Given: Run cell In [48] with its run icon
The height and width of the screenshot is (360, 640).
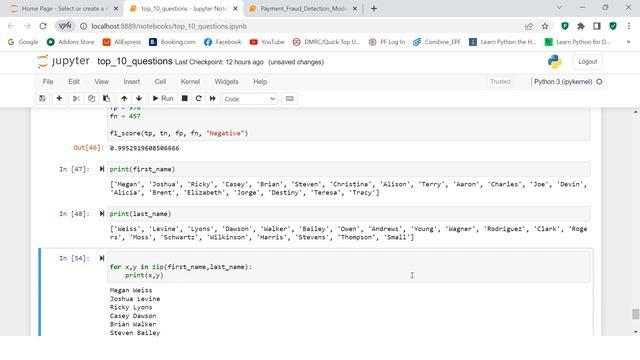Looking at the screenshot, I should [x=102, y=213].
